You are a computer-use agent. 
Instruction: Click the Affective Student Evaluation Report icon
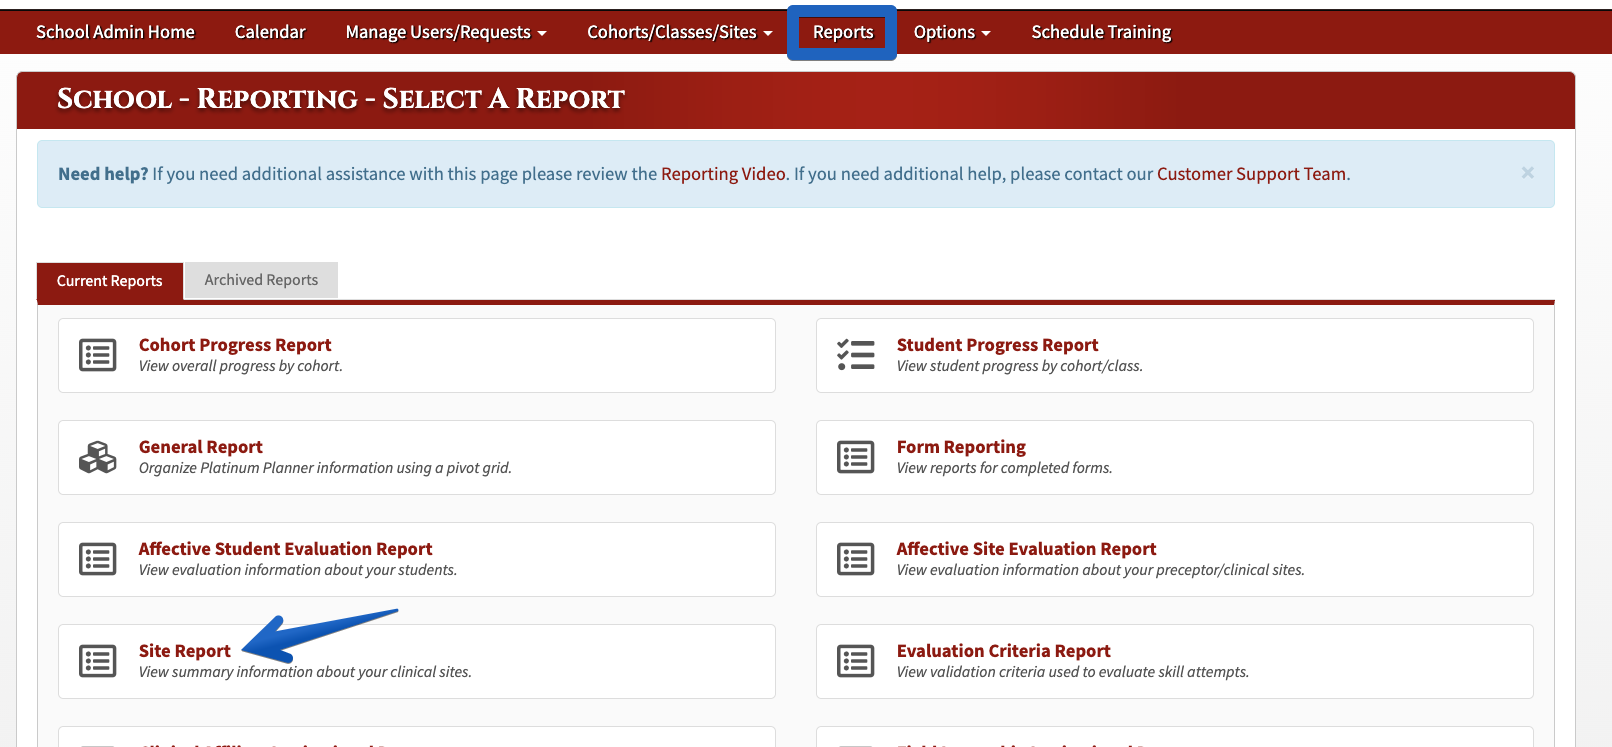tap(98, 559)
